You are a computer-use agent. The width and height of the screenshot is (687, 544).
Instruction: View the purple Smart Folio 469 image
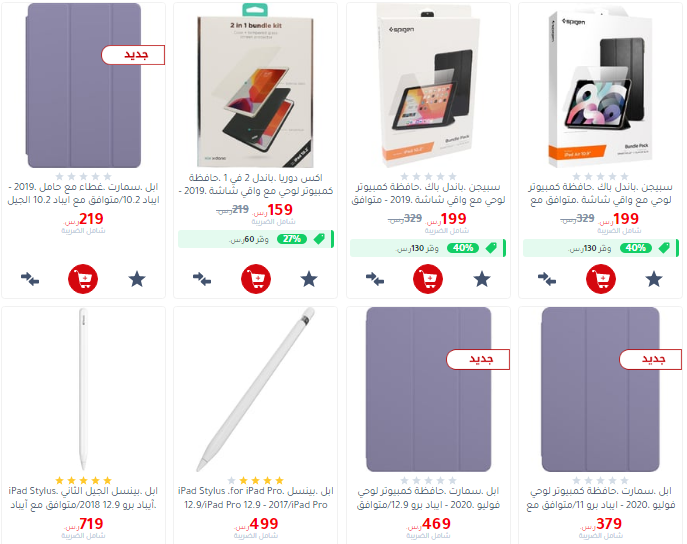click(428, 389)
